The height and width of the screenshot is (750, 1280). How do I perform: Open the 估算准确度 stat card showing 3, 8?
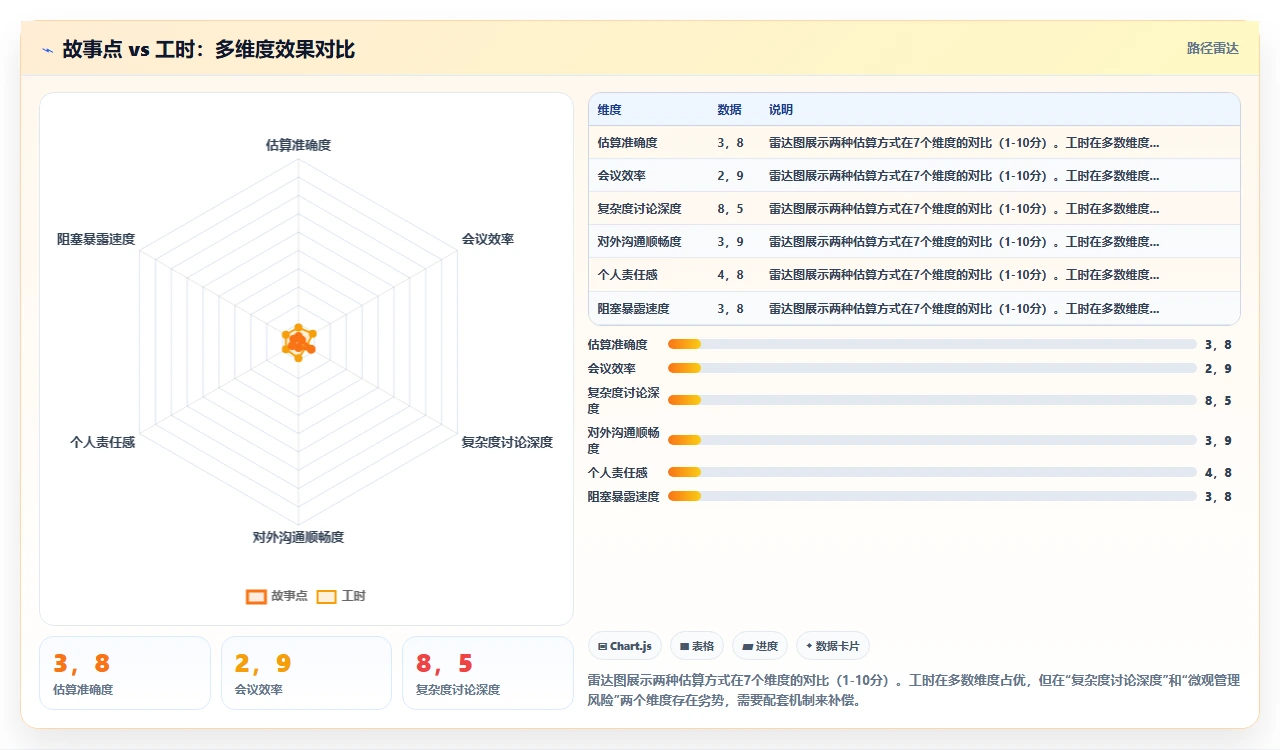[125, 673]
